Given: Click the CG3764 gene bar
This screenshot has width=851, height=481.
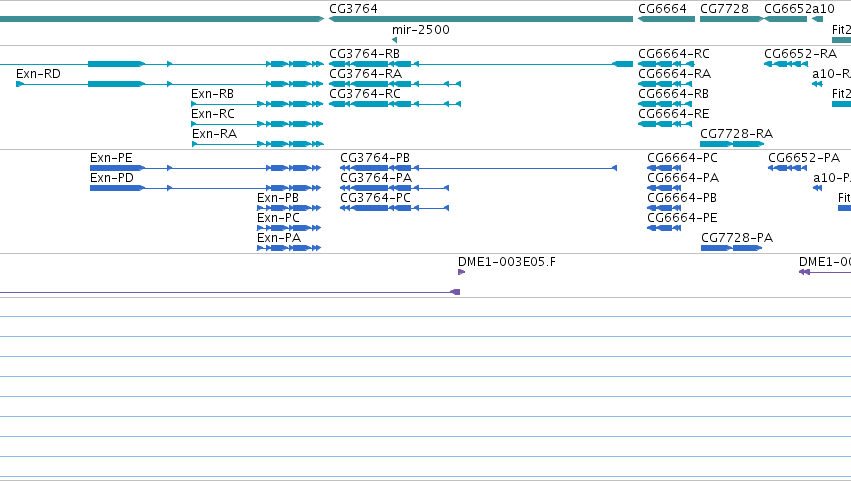Looking at the screenshot, I should 481,19.
